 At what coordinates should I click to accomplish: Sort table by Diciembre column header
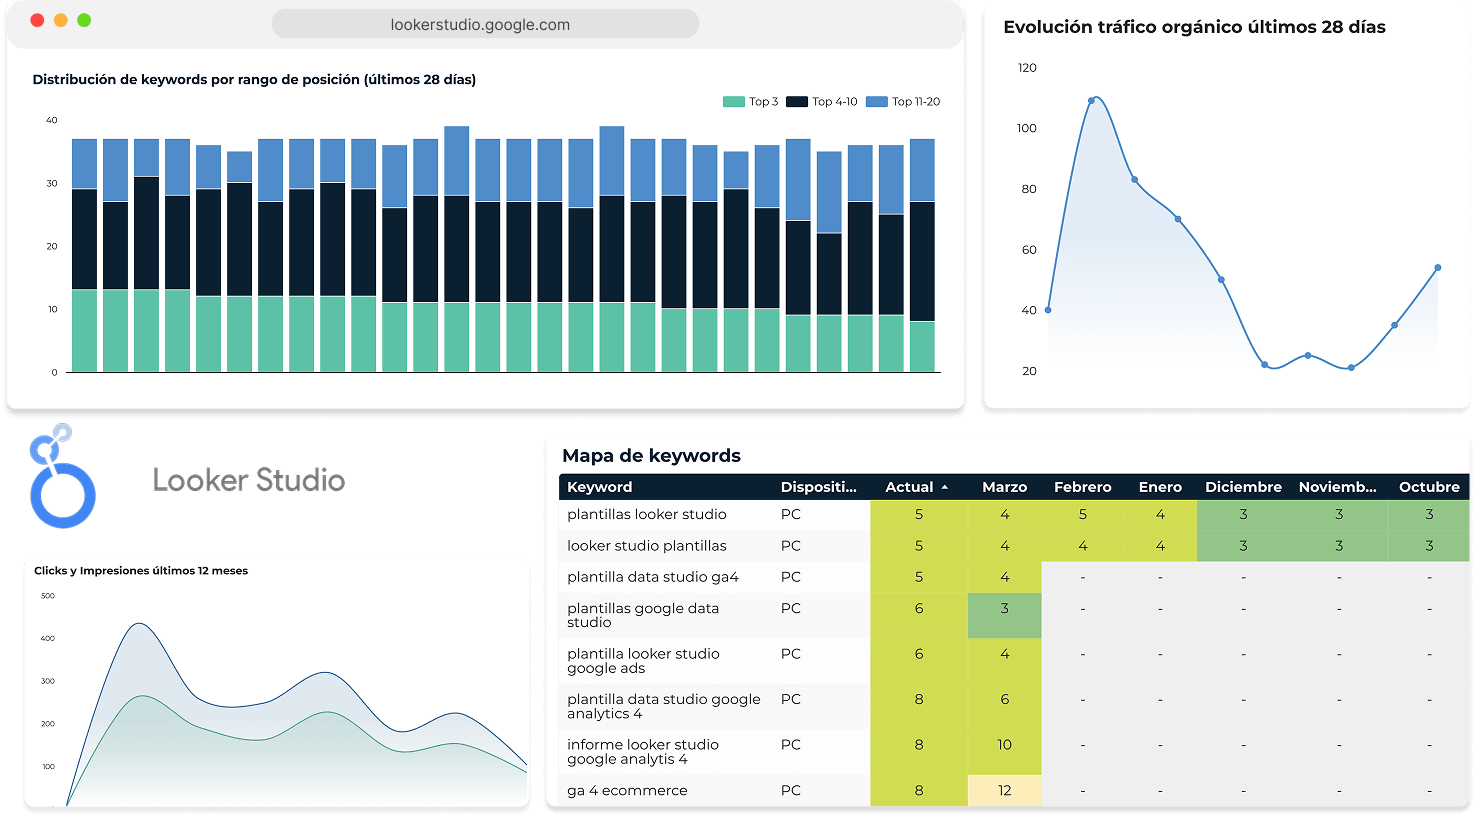click(1243, 487)
